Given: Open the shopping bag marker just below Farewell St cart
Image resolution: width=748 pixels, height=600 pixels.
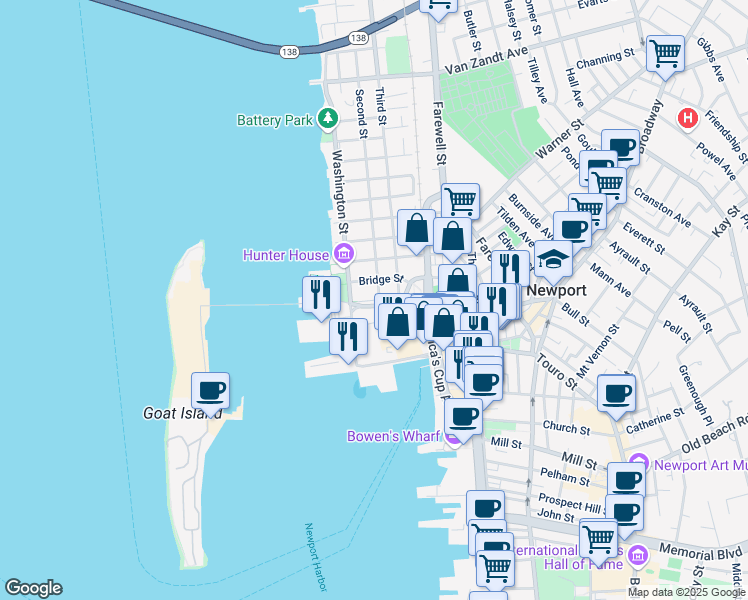Looking at the screenshot, I should coord(453,238).
